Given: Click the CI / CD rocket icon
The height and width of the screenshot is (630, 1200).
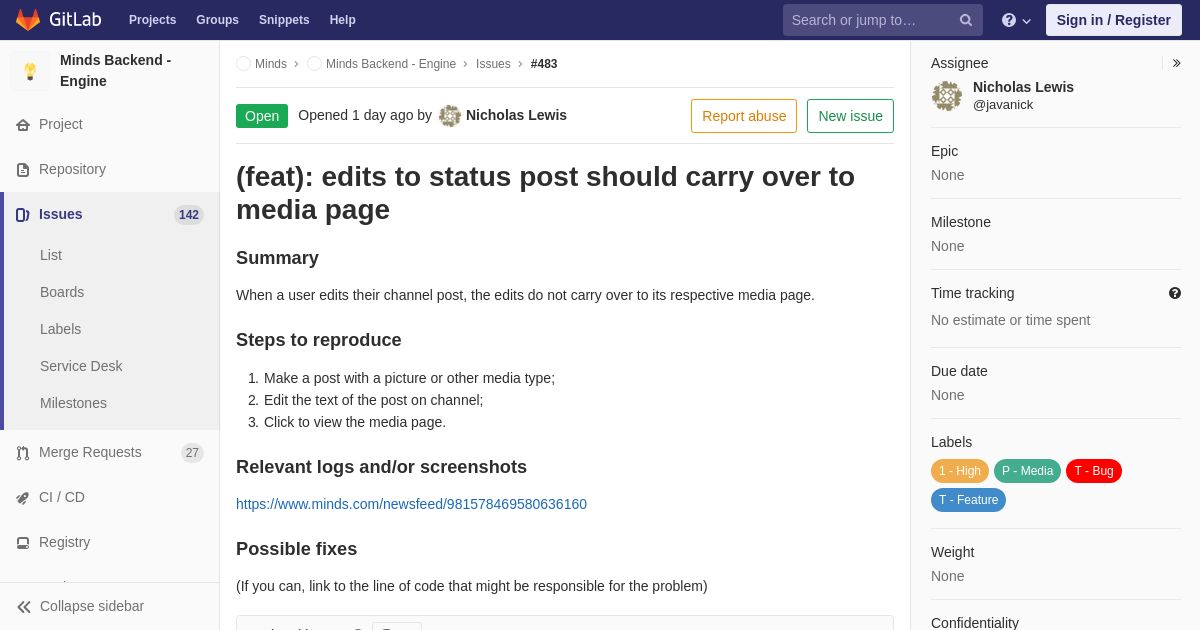Looking at the screenshot, I should [23, 498].
